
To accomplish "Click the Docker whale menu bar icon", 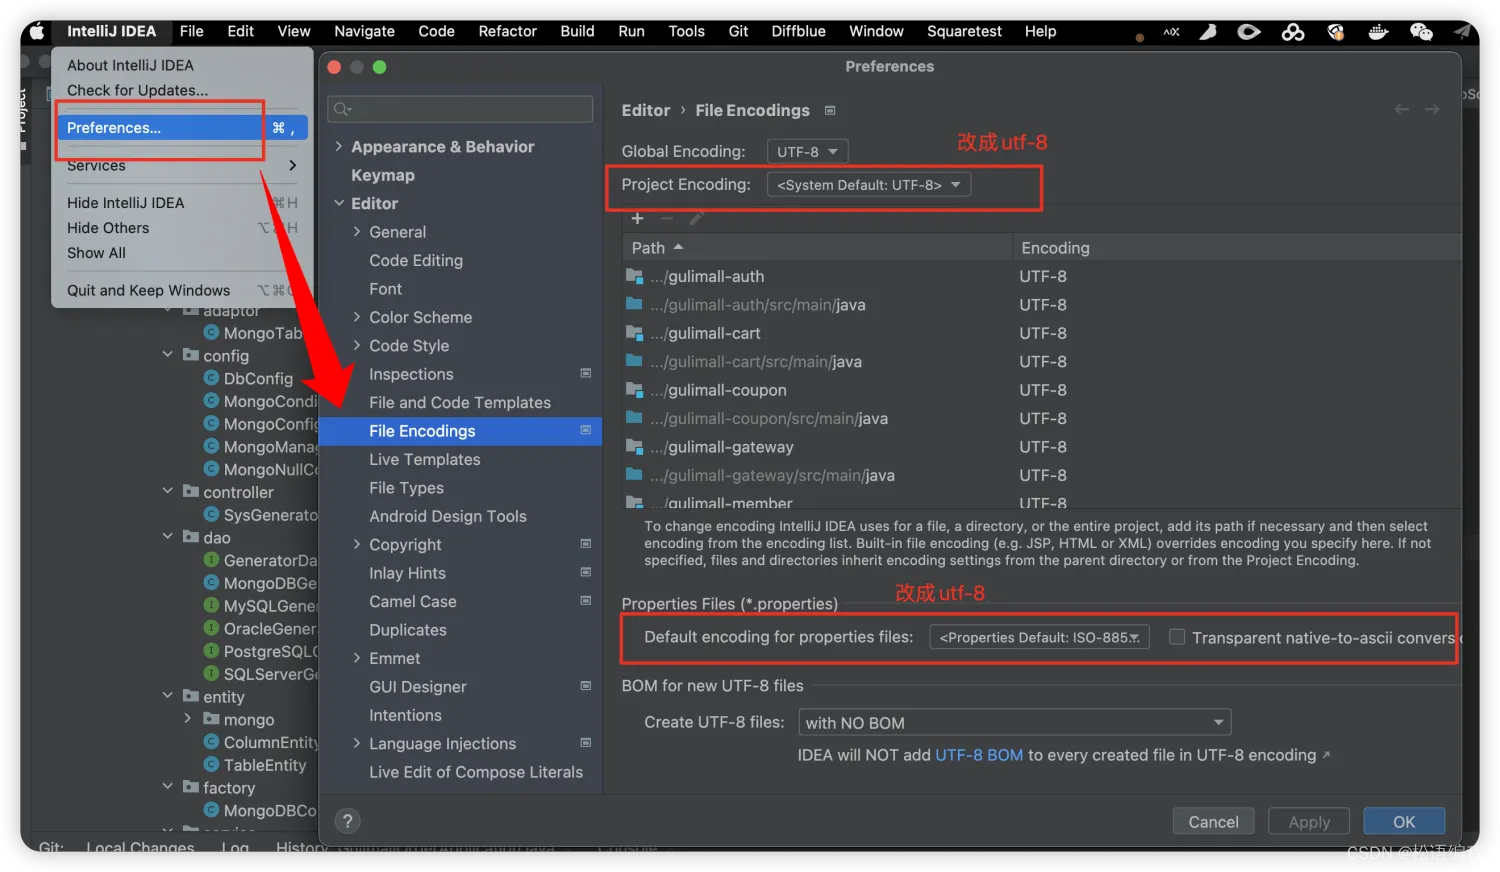I will pos(1378,32).
